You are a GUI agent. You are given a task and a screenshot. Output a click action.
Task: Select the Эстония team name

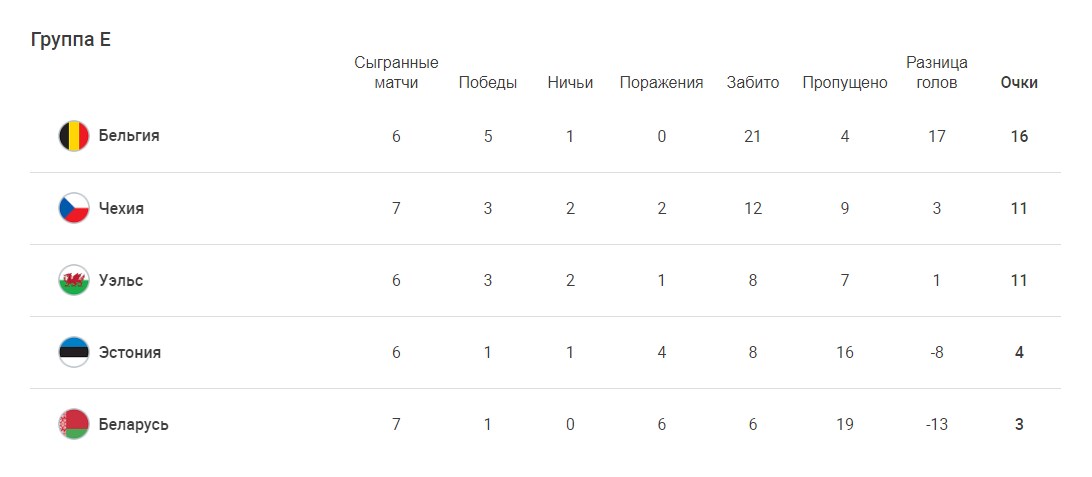(130, 352)
